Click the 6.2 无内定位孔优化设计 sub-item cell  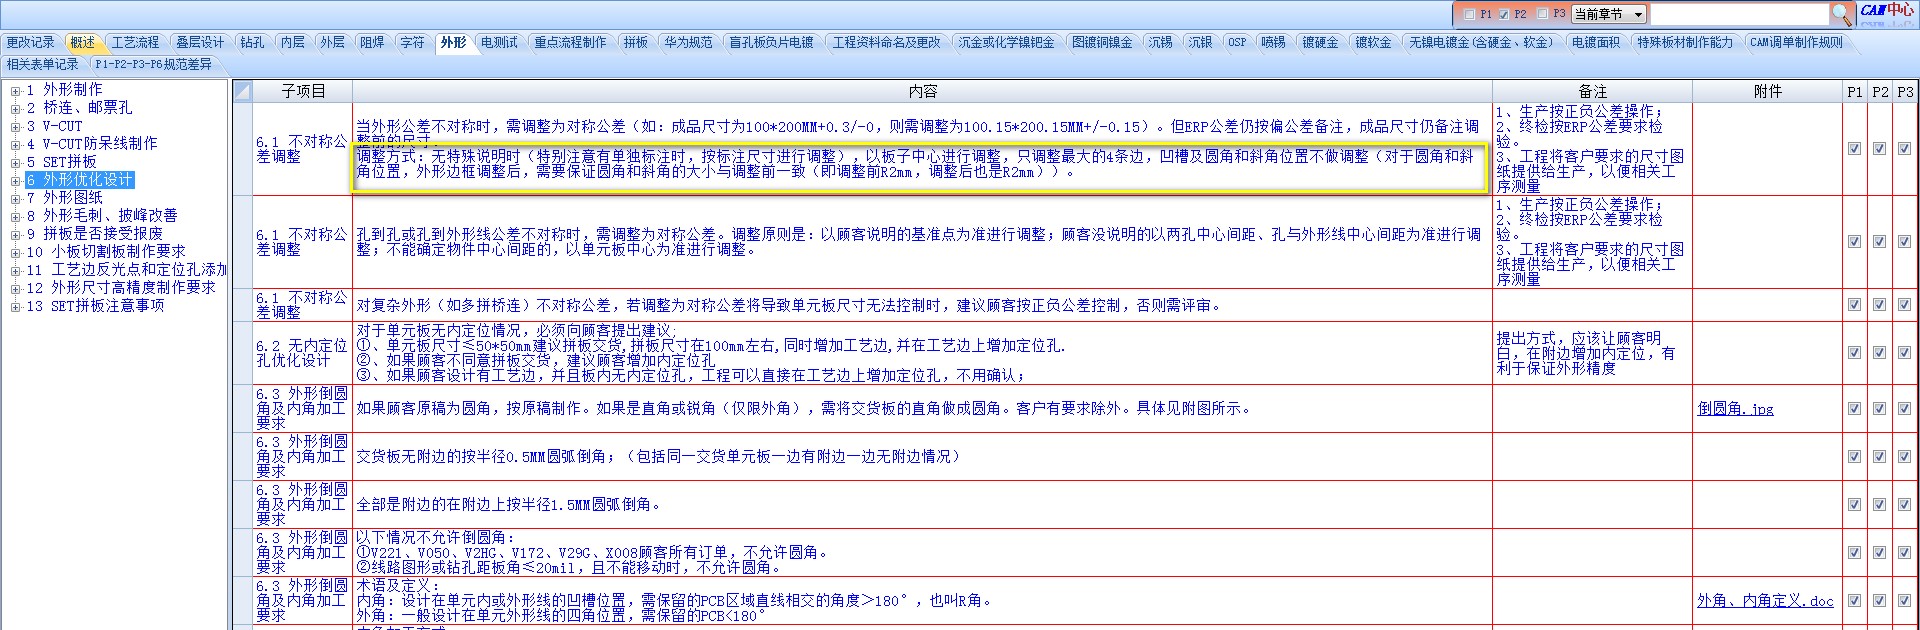[302, 353]
